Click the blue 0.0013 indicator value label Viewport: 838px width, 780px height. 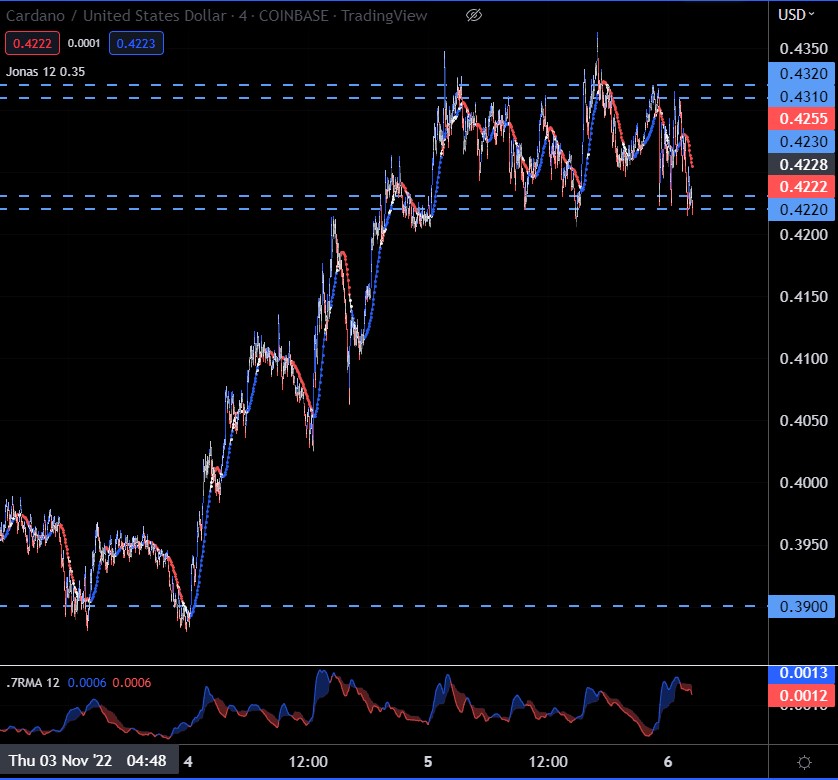click(803, 674)
